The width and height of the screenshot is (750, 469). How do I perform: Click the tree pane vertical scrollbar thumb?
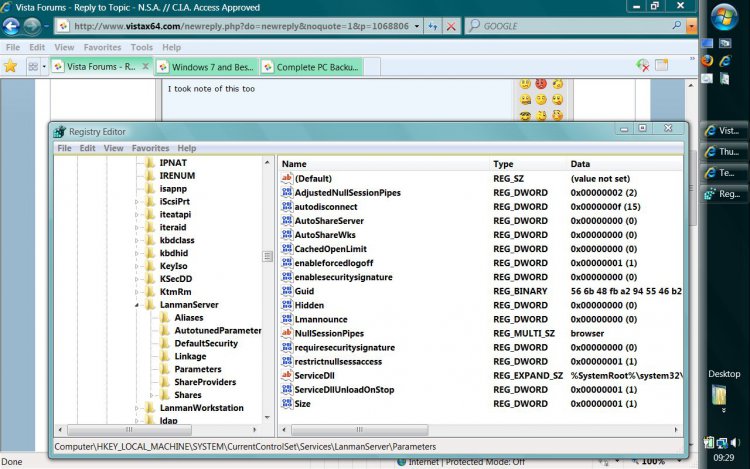[267, 256]
